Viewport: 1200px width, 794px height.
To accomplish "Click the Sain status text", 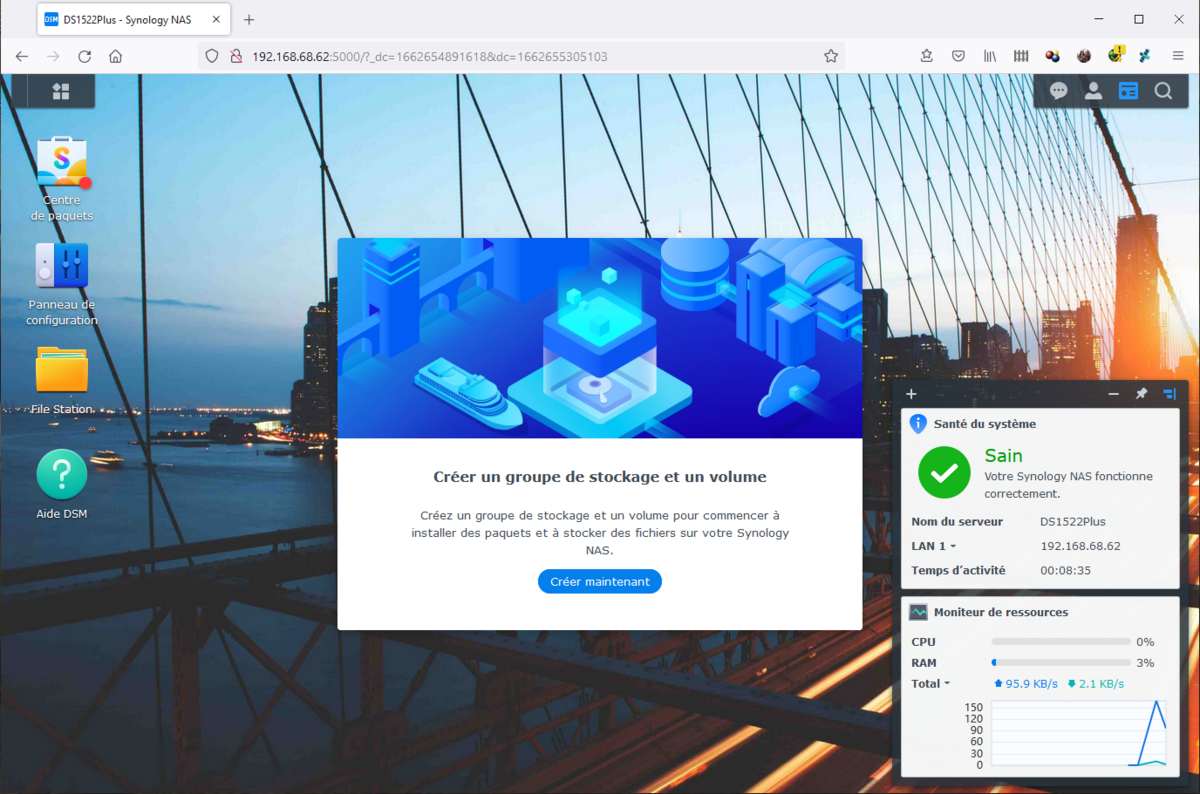I will pos(1004,456).
